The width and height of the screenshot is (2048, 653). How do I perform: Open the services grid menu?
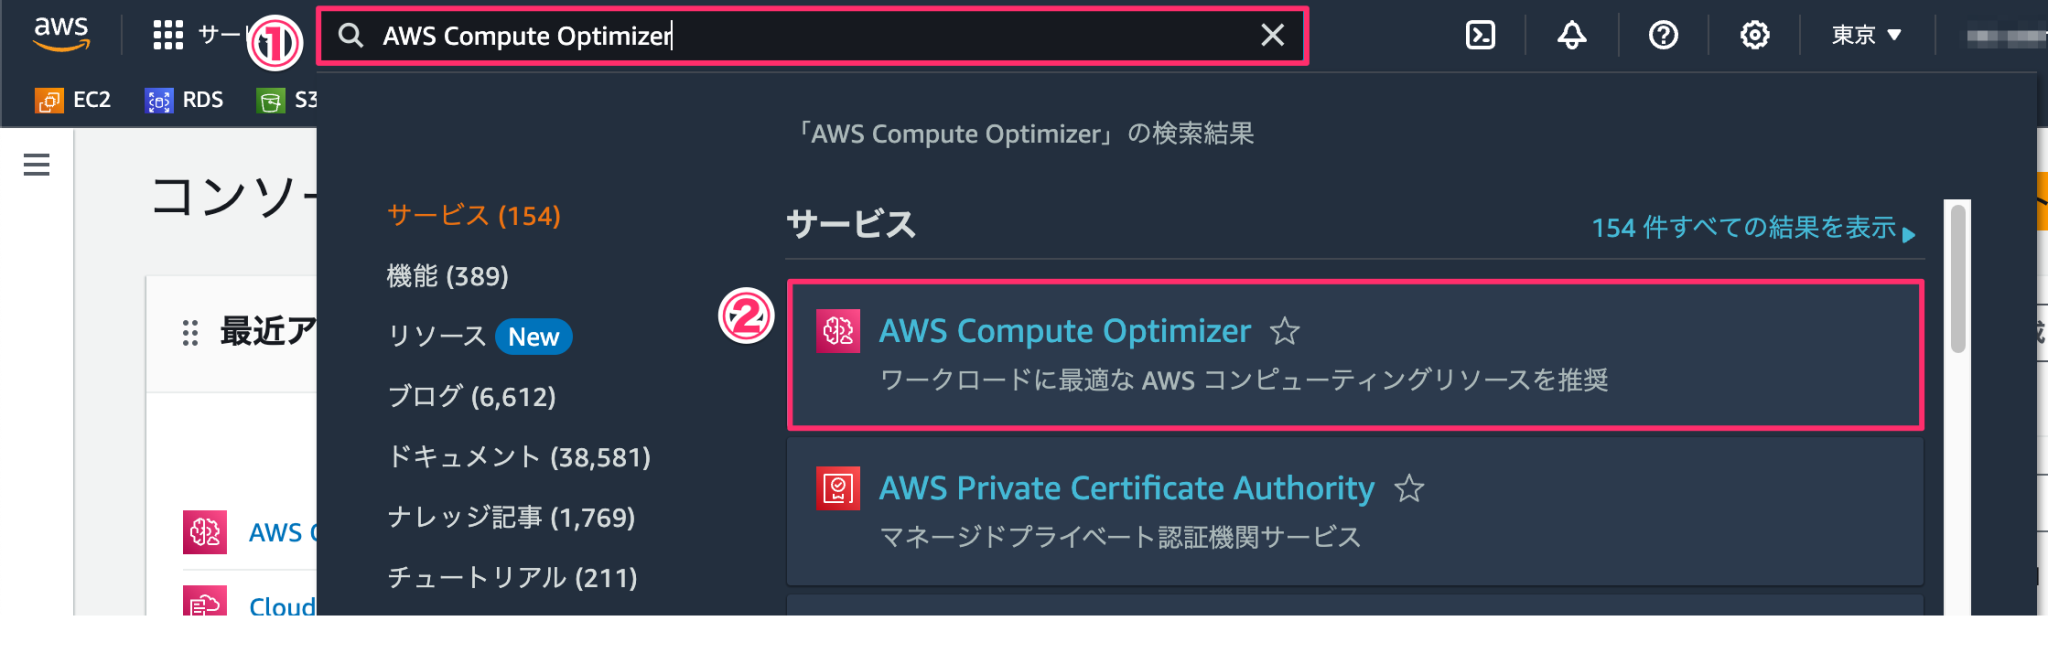click(166, 33)
